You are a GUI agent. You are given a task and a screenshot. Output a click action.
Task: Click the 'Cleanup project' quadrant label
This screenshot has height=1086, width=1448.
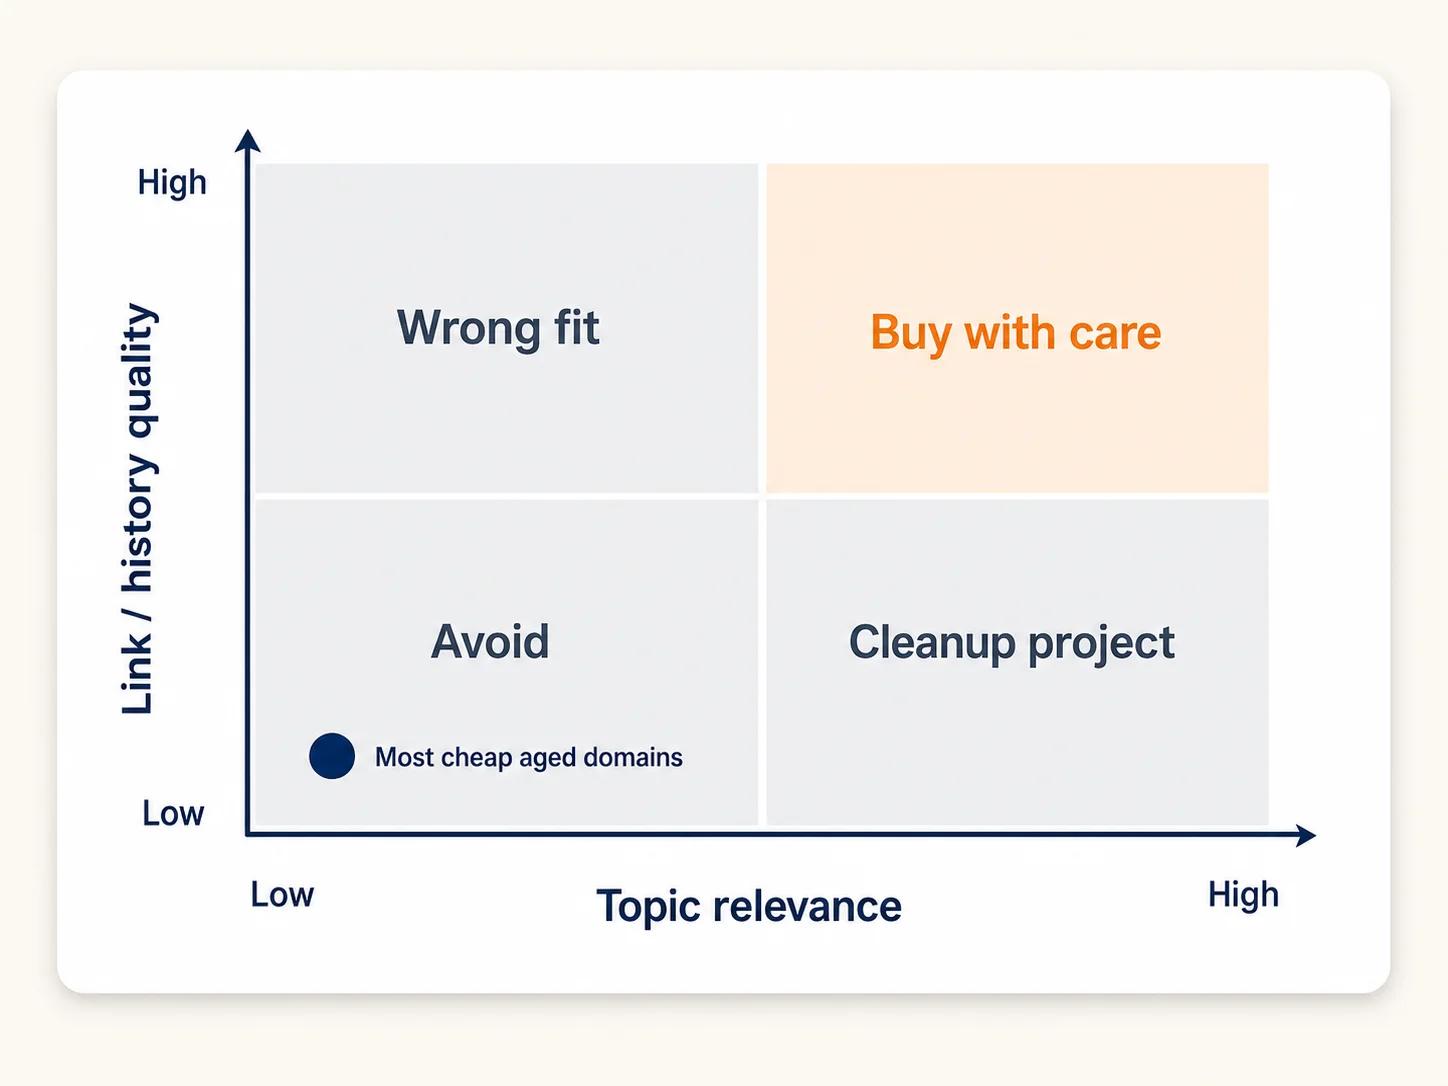click(x=1012, y=643)
